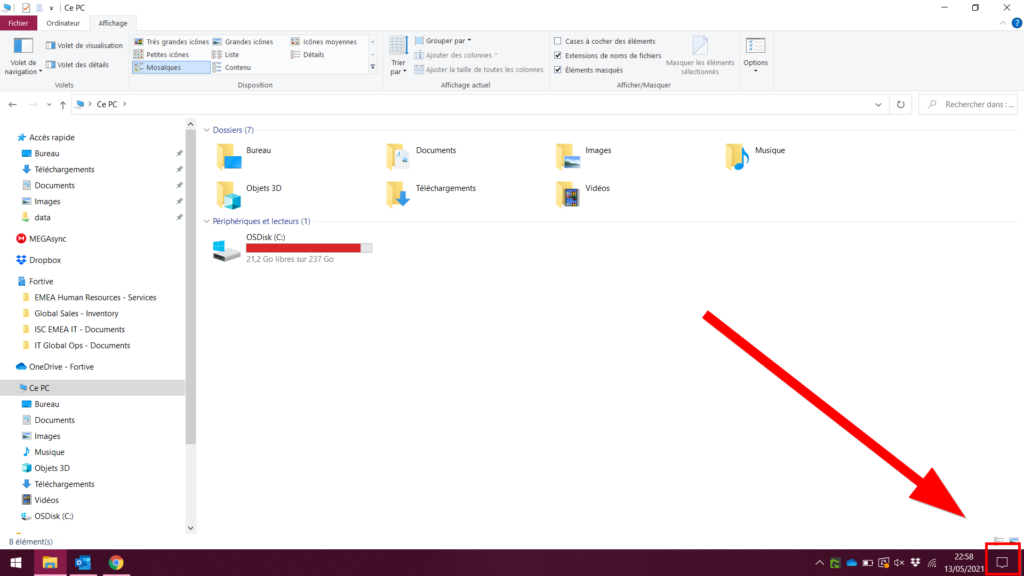Open the Windows notification center icon
This screenshot has width=1024, height=576.
(1002, 563)
